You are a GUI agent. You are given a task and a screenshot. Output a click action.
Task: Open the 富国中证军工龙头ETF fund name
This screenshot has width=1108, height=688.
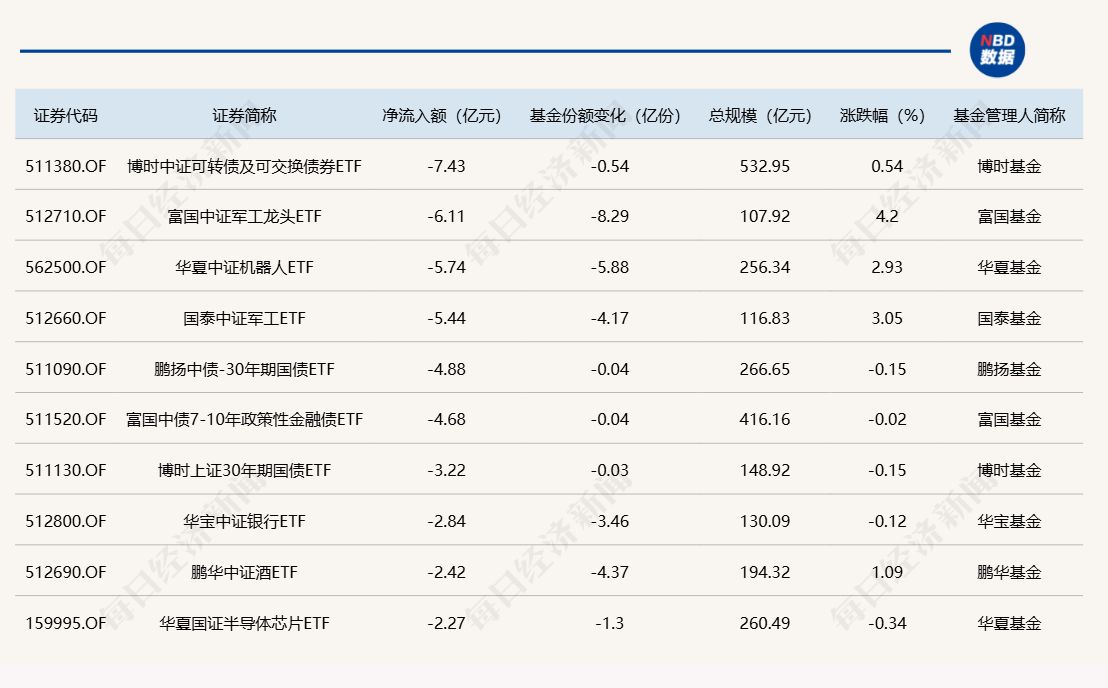244,217
